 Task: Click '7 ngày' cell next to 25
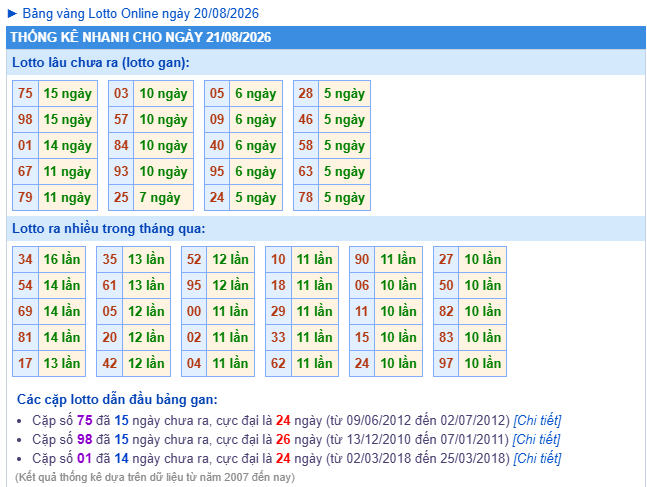[163, 197]
